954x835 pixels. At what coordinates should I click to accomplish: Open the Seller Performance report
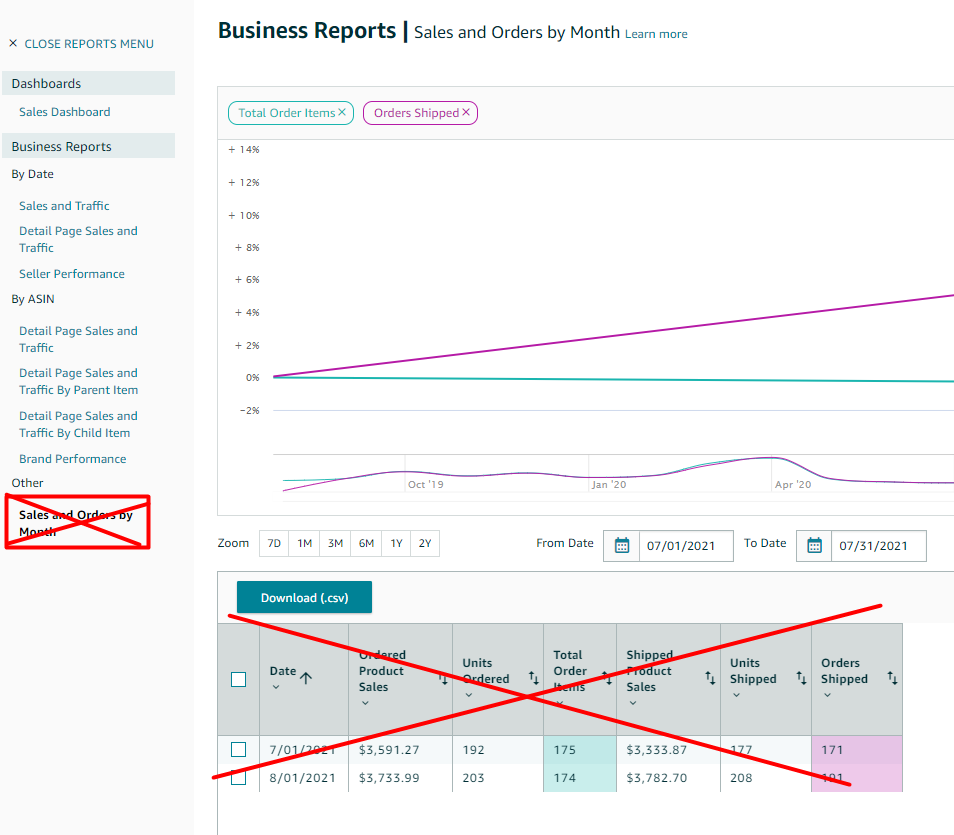(x=72, y=274)
